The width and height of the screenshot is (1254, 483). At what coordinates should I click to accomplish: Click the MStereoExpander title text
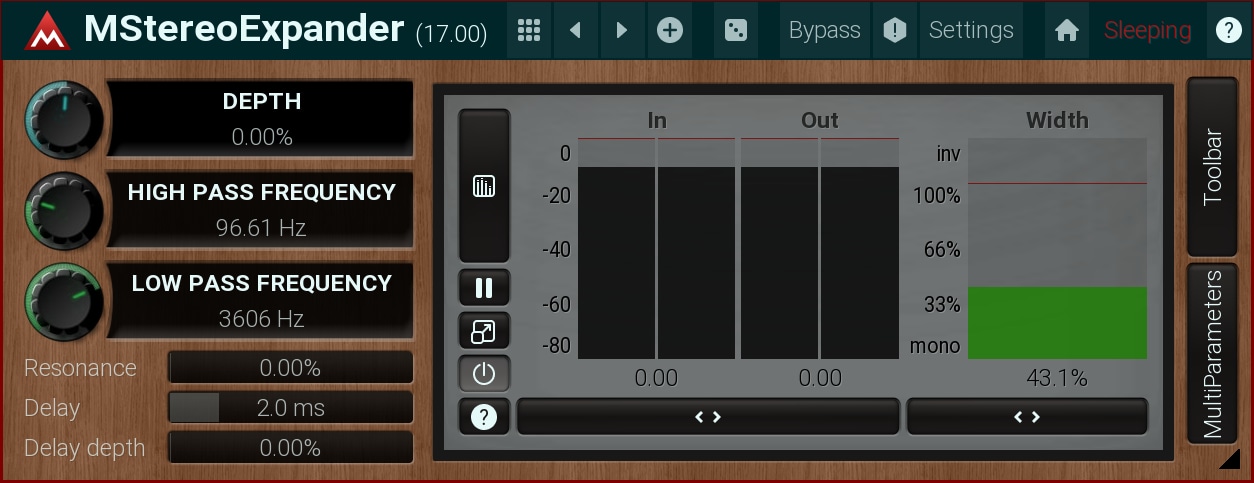(244, 30)
